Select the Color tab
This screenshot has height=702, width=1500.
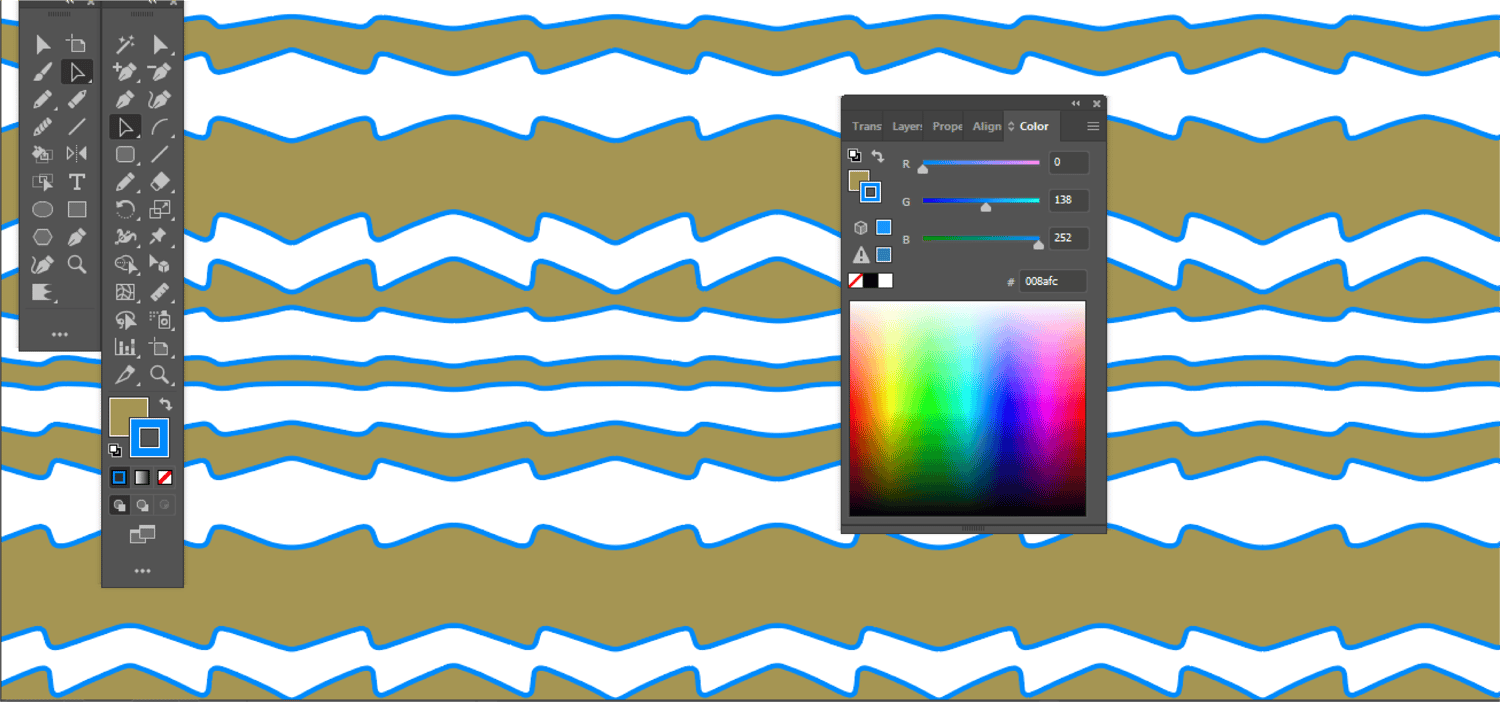coord(1034,126)
